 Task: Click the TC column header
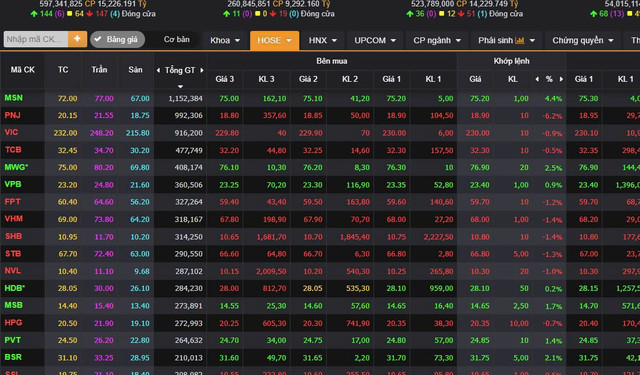[x=63, y=70]
